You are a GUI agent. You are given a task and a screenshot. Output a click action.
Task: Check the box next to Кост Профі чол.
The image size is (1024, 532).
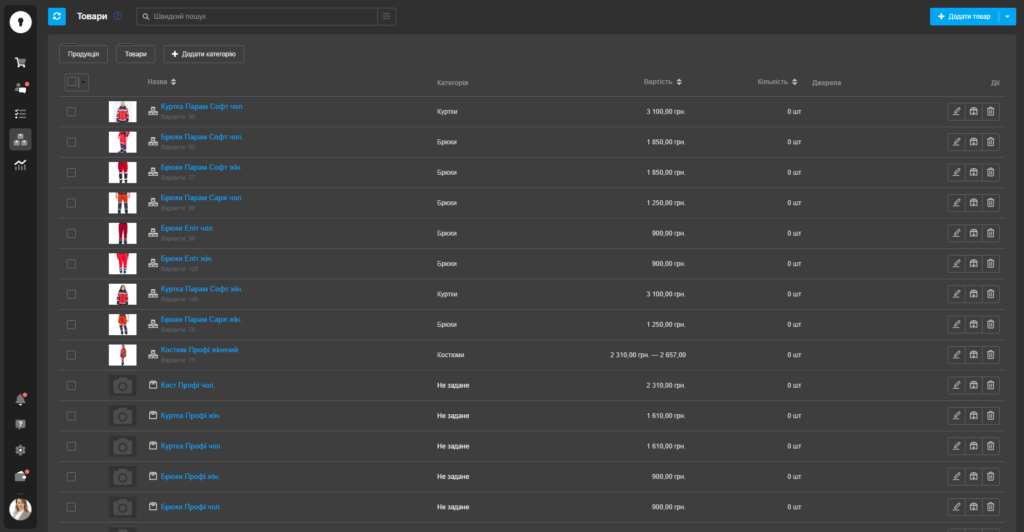(x=71, y=385)
